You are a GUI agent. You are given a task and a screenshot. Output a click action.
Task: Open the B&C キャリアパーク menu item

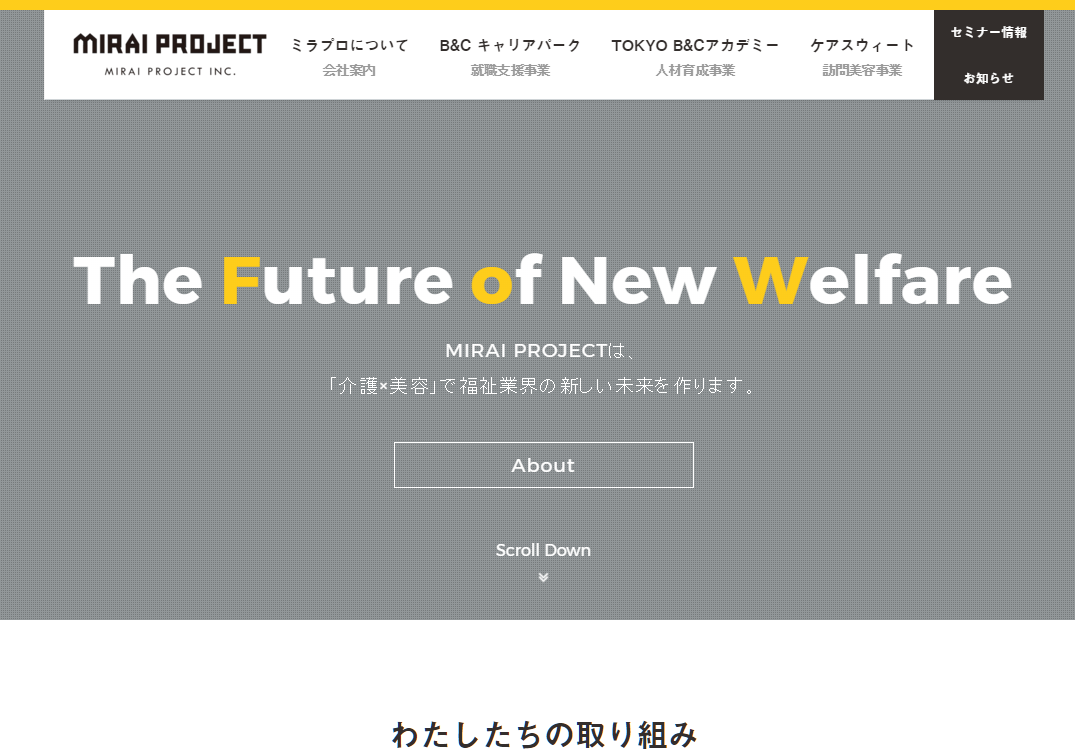tap(510, 45)
